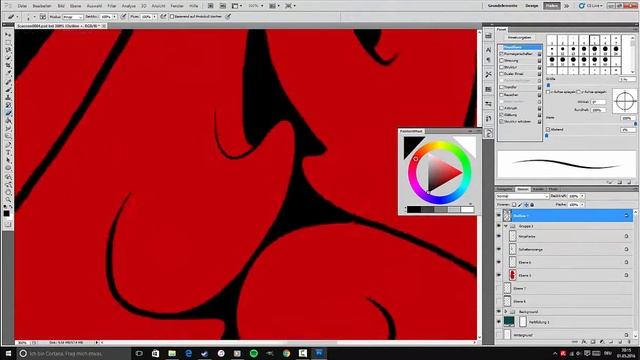Open the Deckkr. slider arrow in options bar
640x360 pixels.
coord(115,17)
